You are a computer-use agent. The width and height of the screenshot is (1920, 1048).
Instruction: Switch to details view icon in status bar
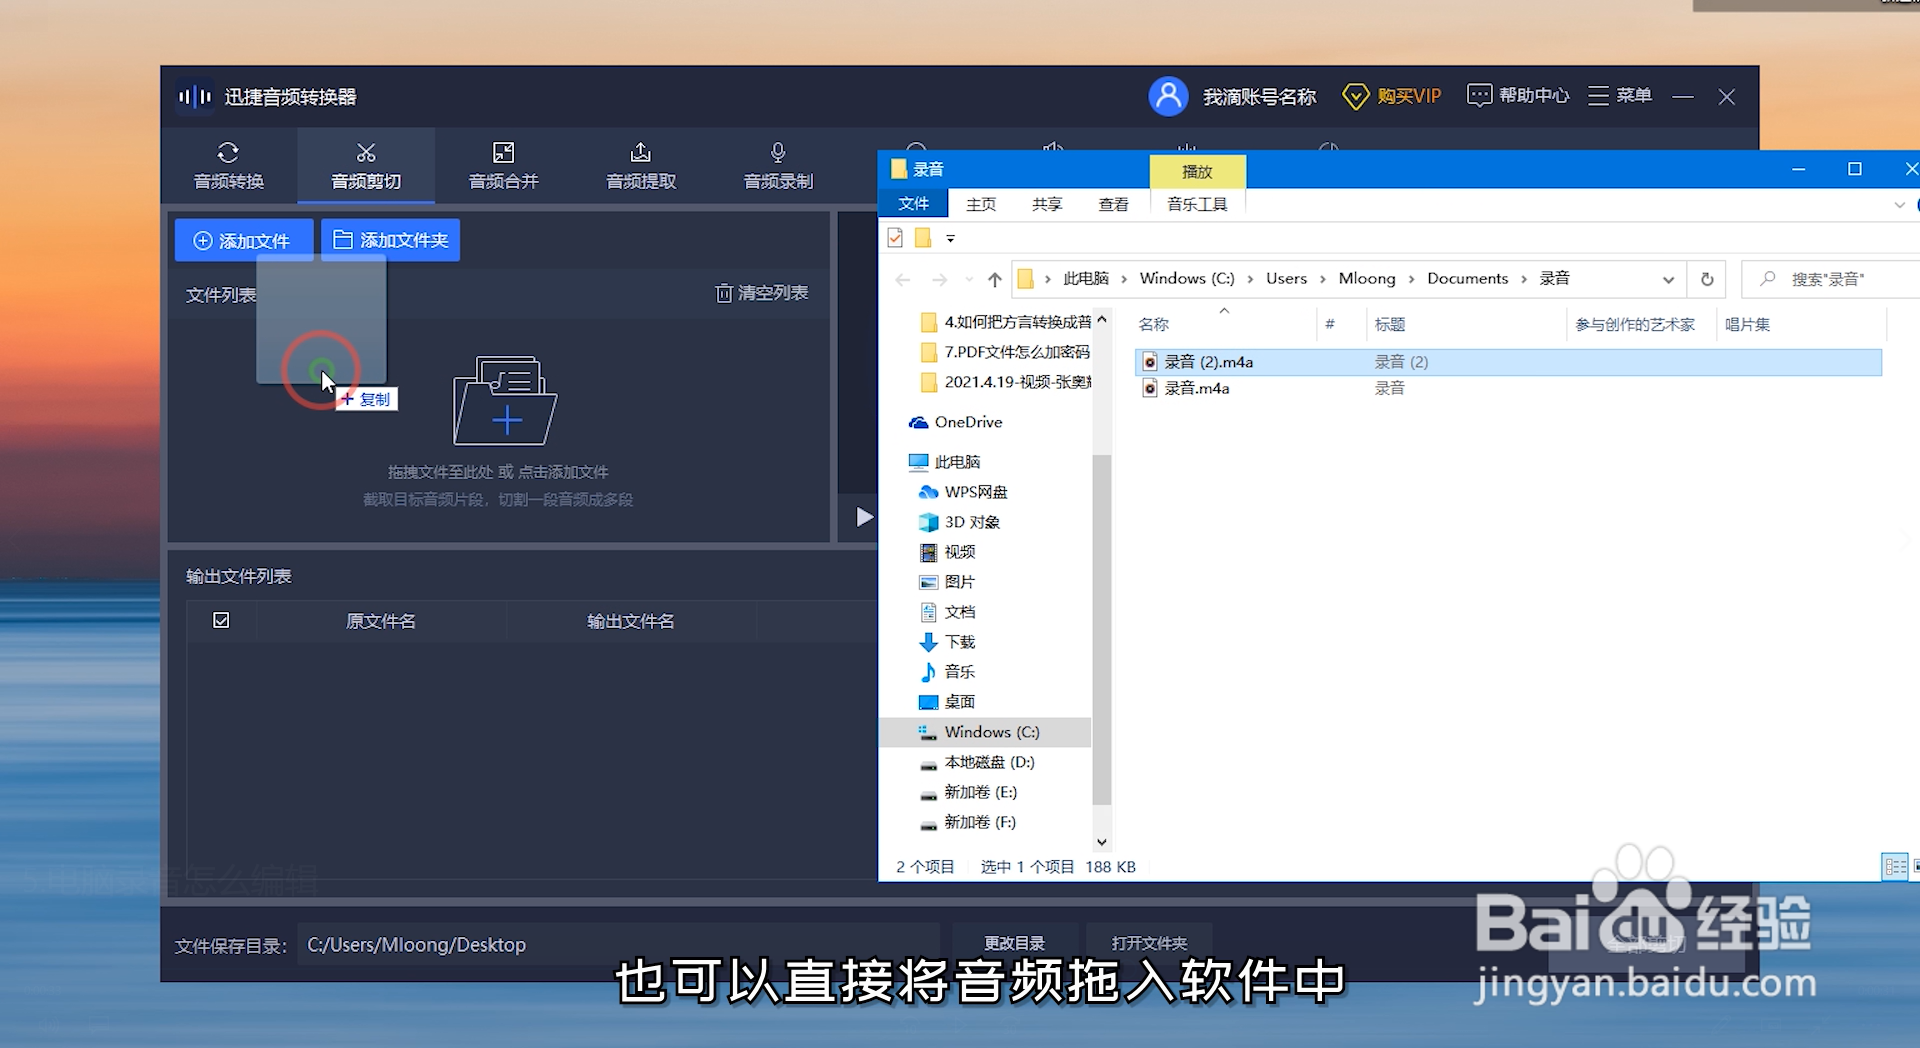(1895, 867)
